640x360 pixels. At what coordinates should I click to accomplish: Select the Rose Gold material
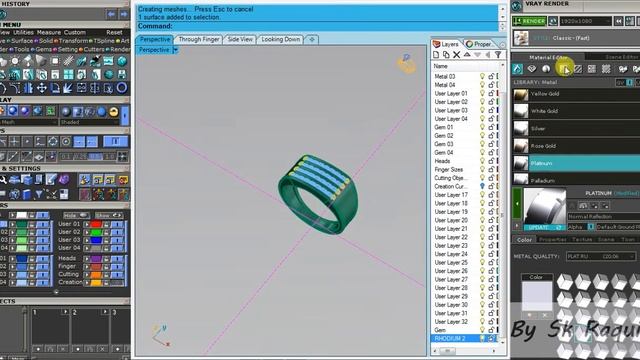coord(576,146)
